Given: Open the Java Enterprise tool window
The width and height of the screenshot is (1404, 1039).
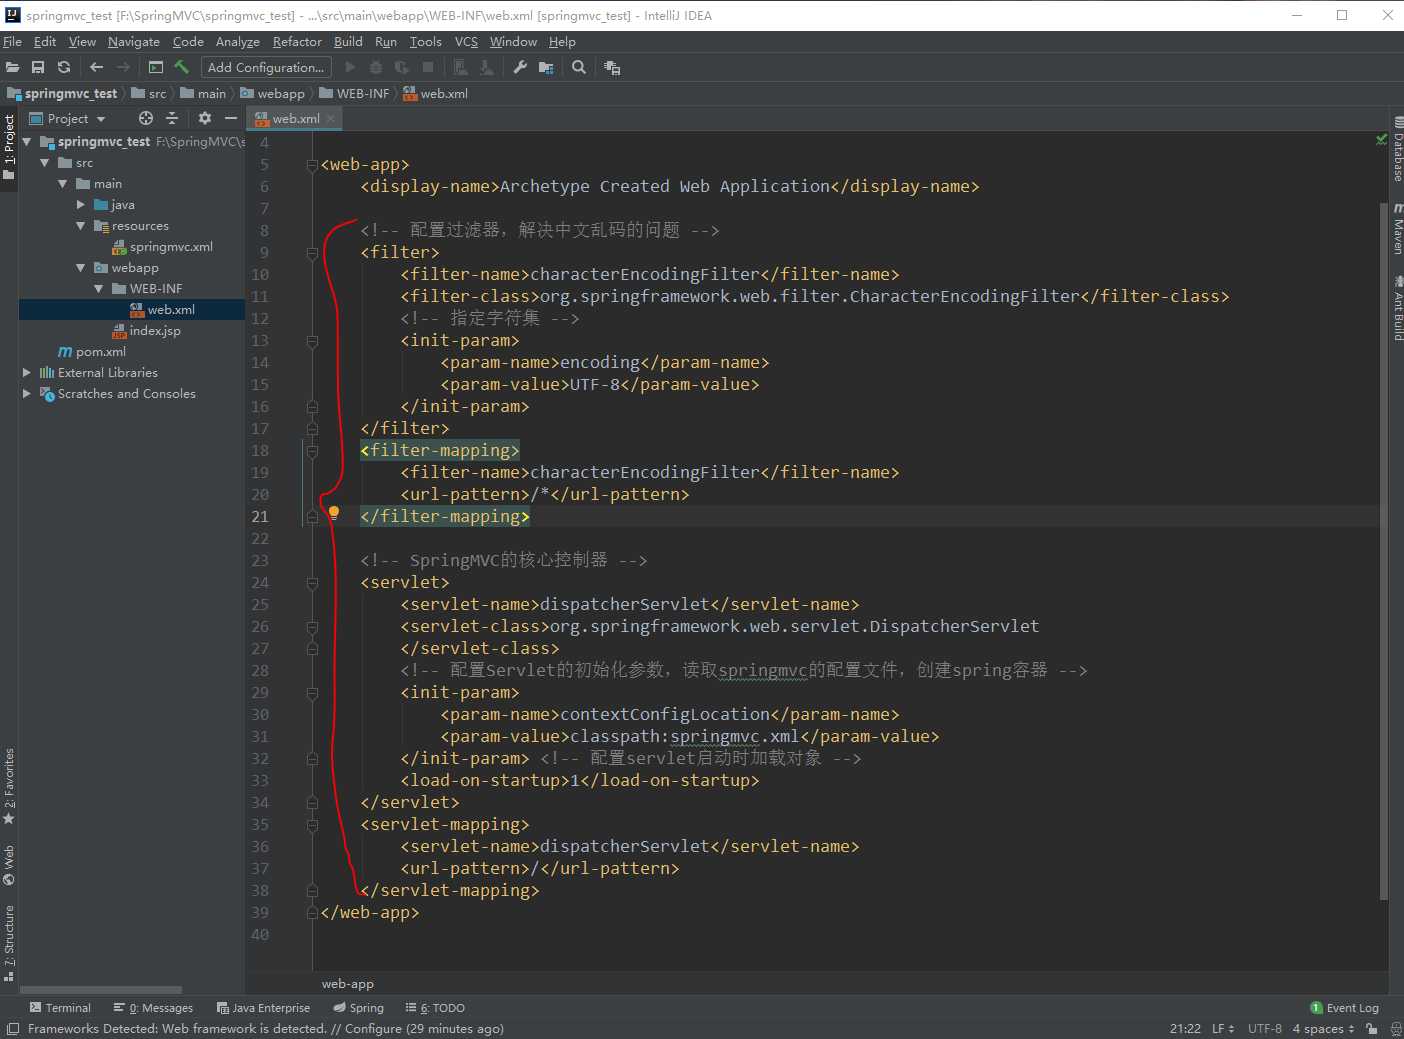Looking at the screenshot, I should coord(263,1008).
